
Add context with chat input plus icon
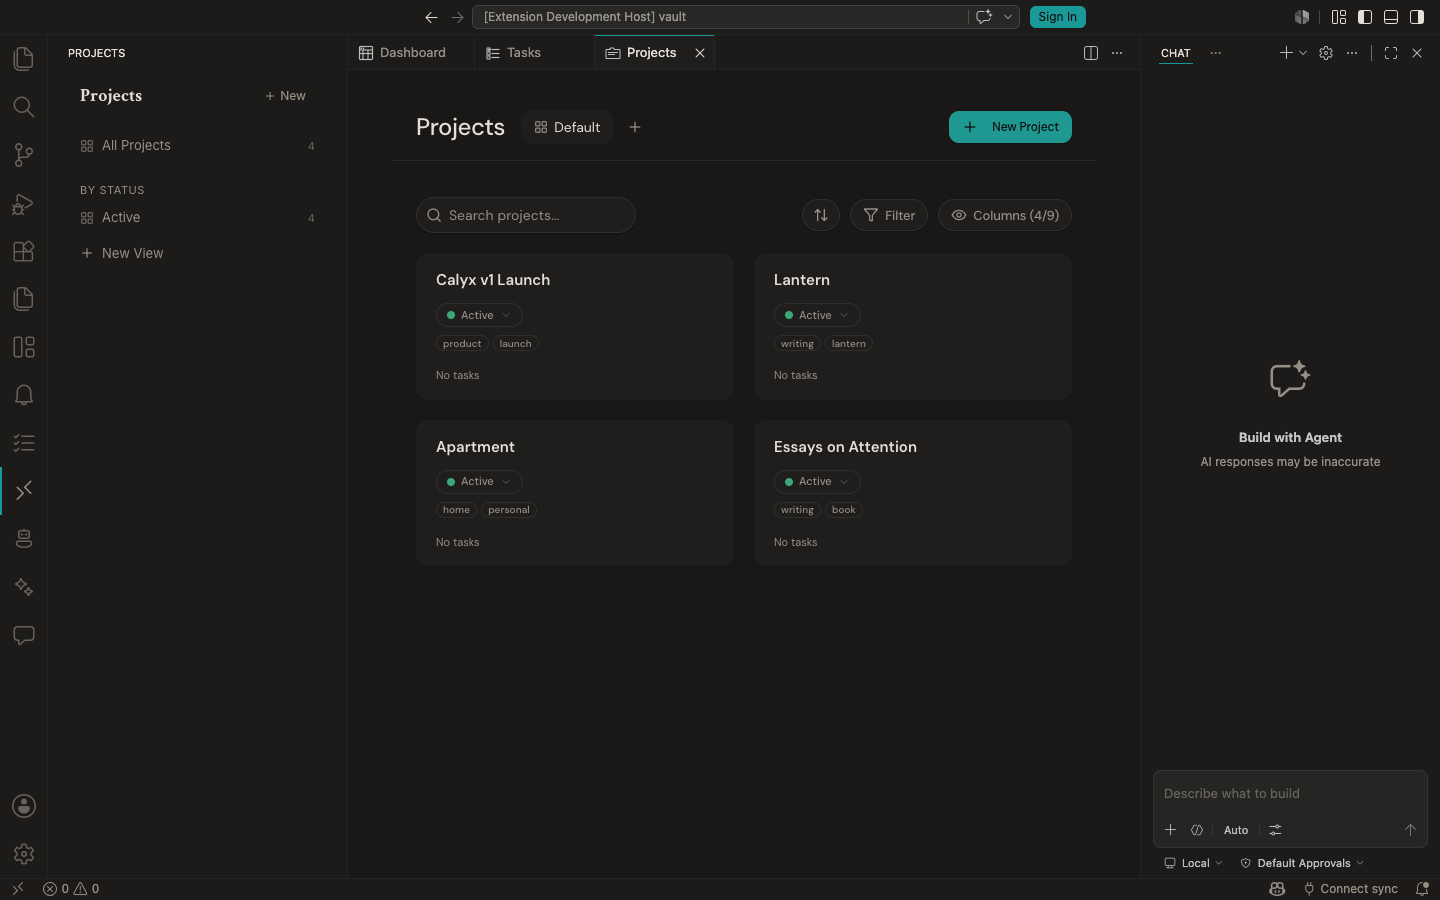[1170, 830]
